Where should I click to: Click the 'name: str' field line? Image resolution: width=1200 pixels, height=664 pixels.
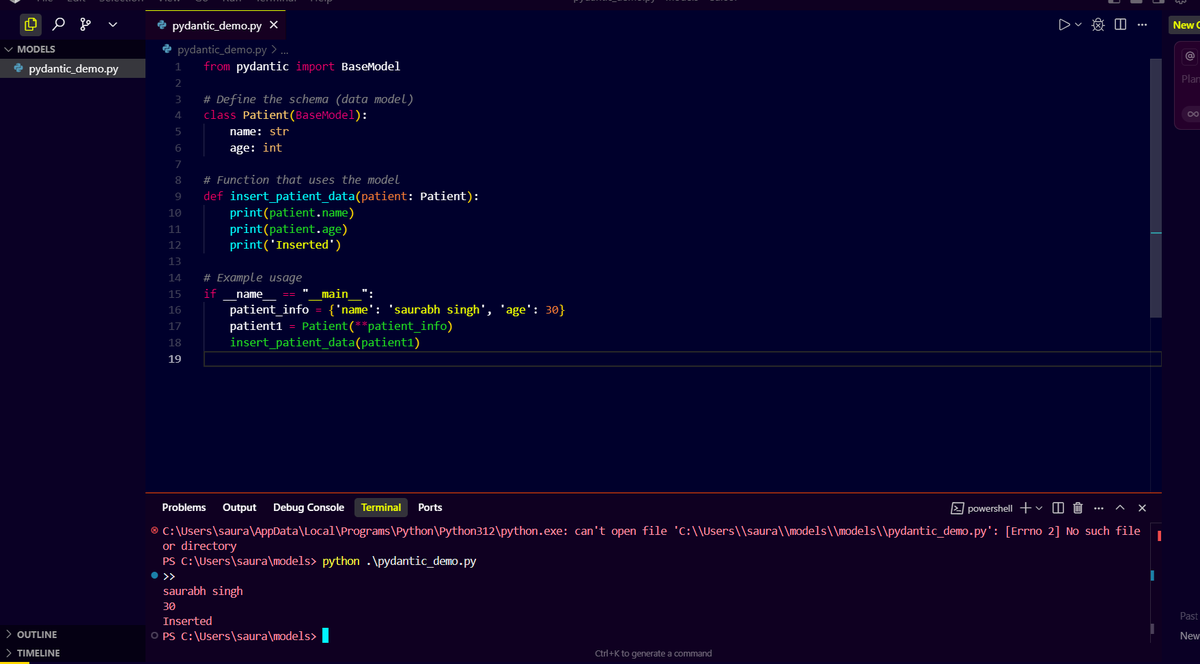(259, 131)
